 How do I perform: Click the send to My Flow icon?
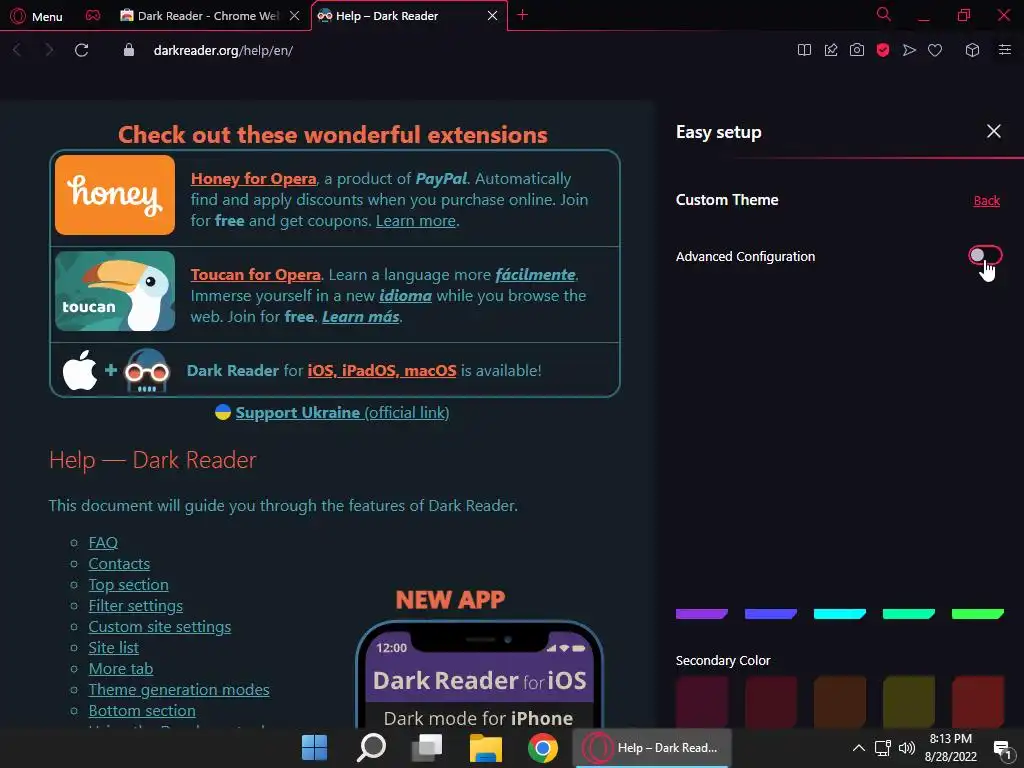[x=909, y=50]
